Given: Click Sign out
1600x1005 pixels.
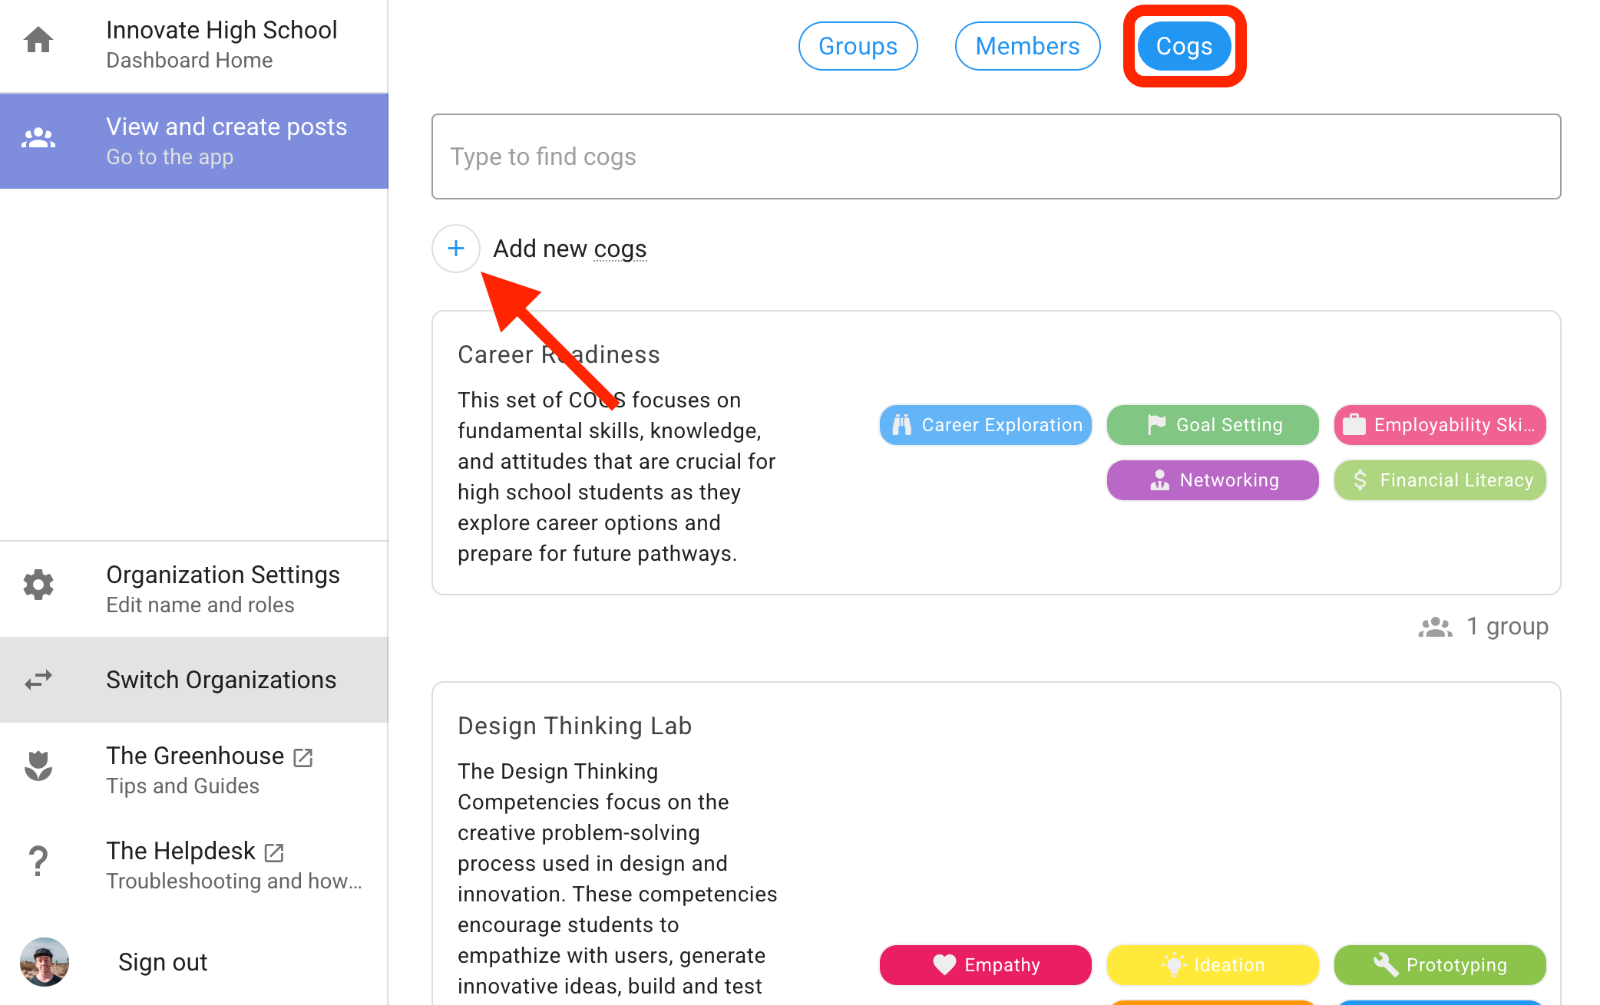Looking at the screenshot, I should tap(162, 961).
